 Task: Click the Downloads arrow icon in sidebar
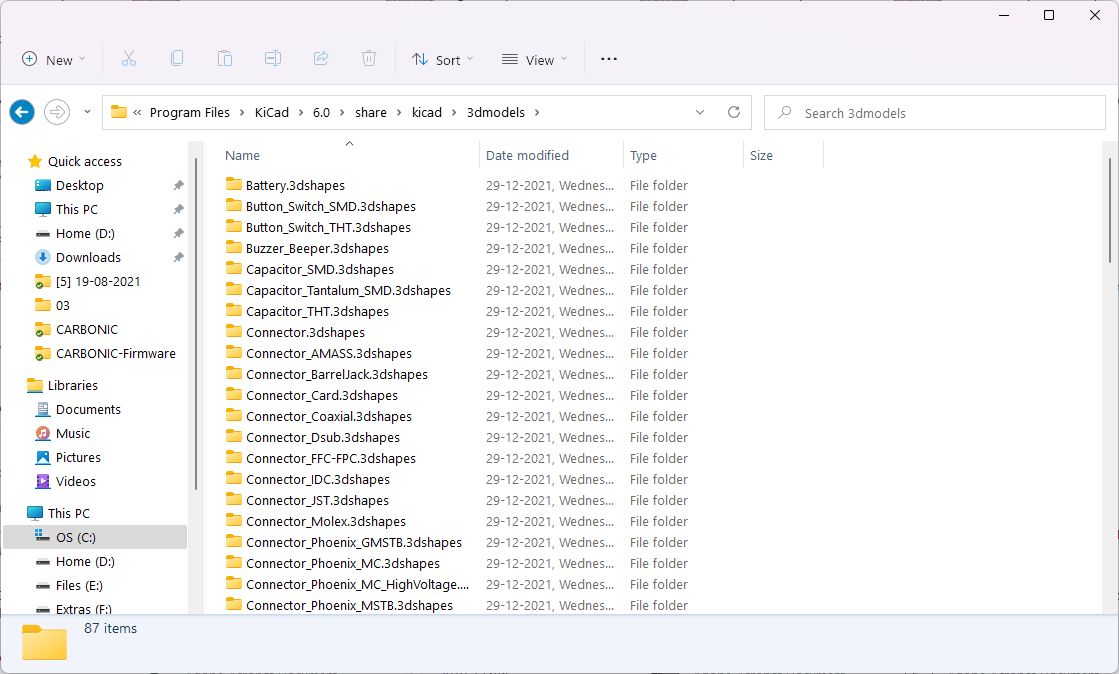tap(43, 257)
